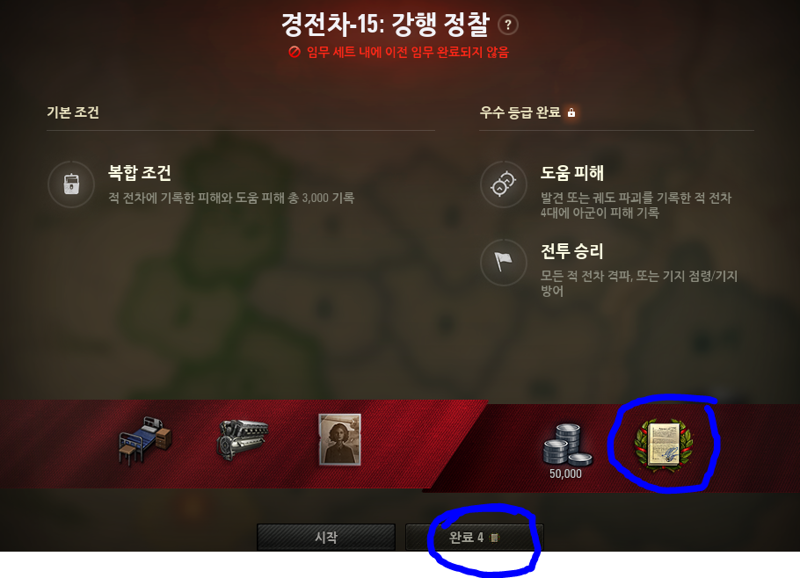Click the 복합 조건 condition icon
Viewport: 800px width, 578px height.
[x=71, y=184]
